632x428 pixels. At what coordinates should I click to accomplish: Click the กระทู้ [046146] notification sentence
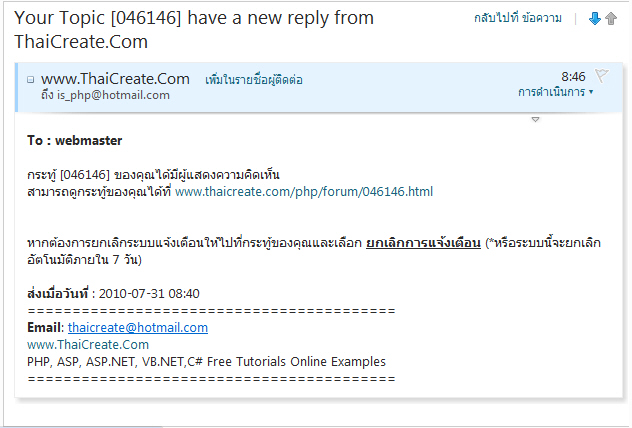click(x=154, y=174)
